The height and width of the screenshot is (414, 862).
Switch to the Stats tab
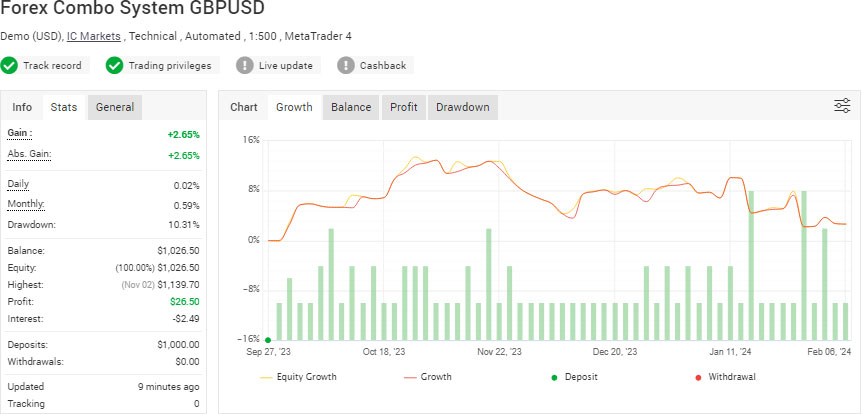click(64, 107)
